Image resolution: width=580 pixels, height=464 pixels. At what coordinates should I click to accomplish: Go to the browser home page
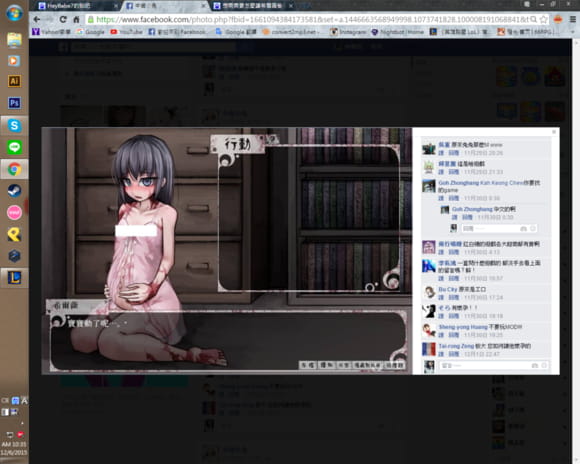(76, 20)
